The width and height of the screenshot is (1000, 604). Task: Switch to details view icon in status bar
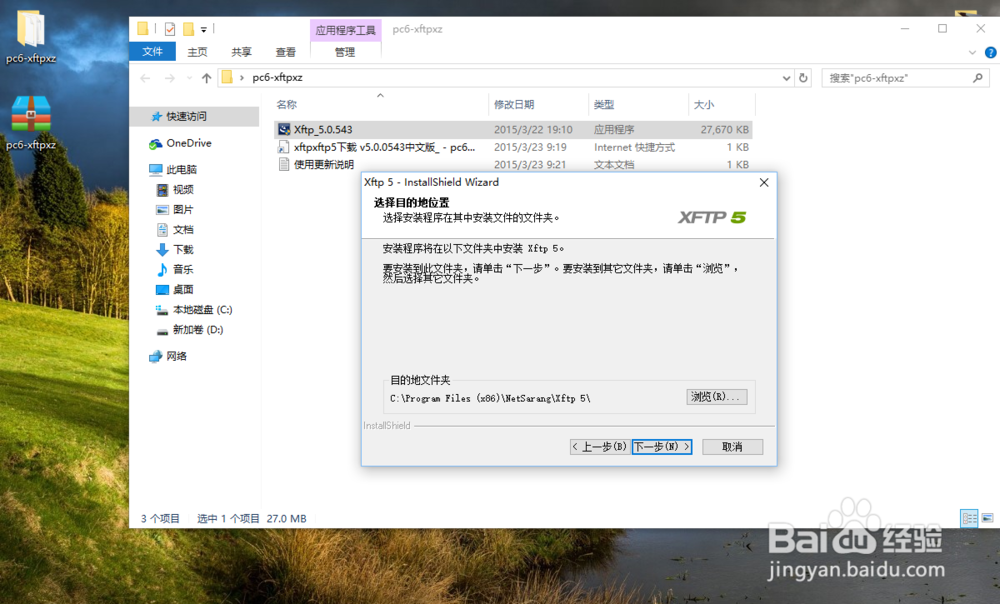[x=969, y=518]
